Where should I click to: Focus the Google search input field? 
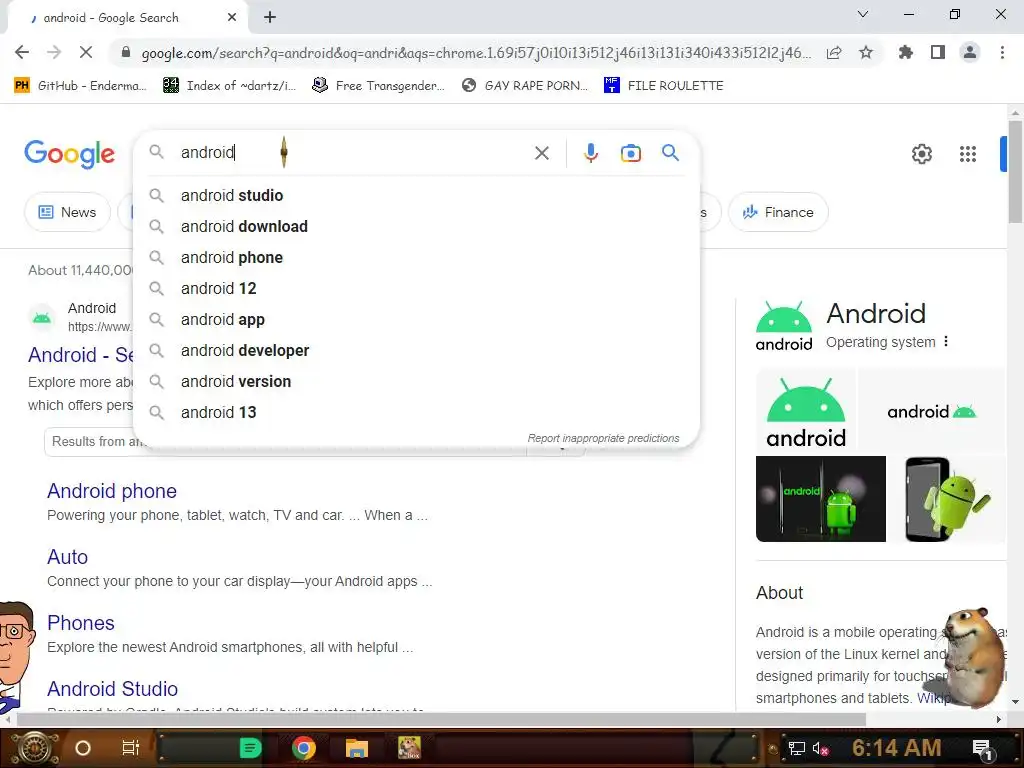(353, 153)
